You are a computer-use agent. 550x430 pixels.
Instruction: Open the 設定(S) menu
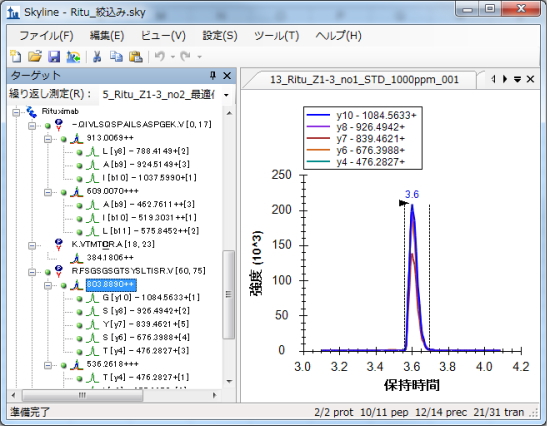(x=220, y=35)
